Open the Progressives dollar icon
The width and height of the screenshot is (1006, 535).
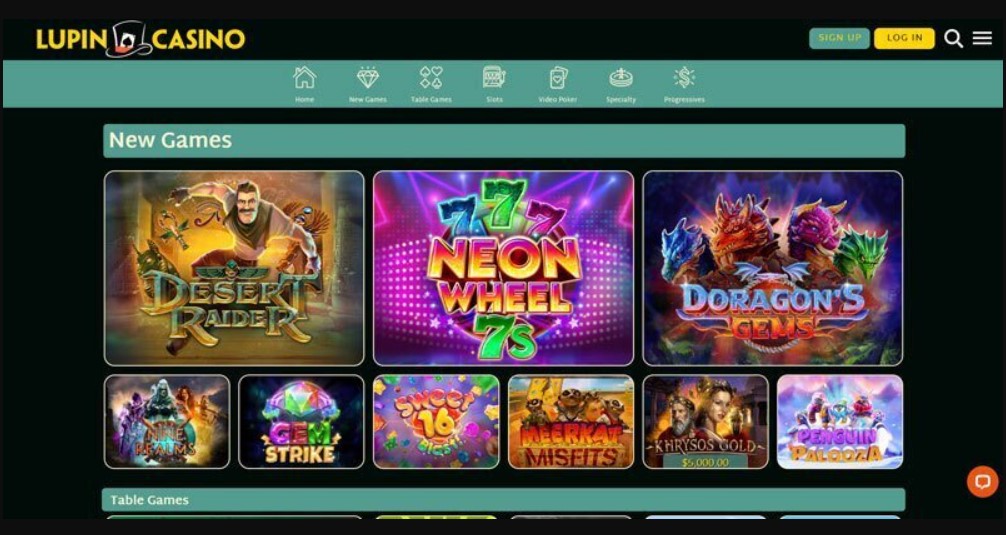pyautogui.click(x=684, y=78)
